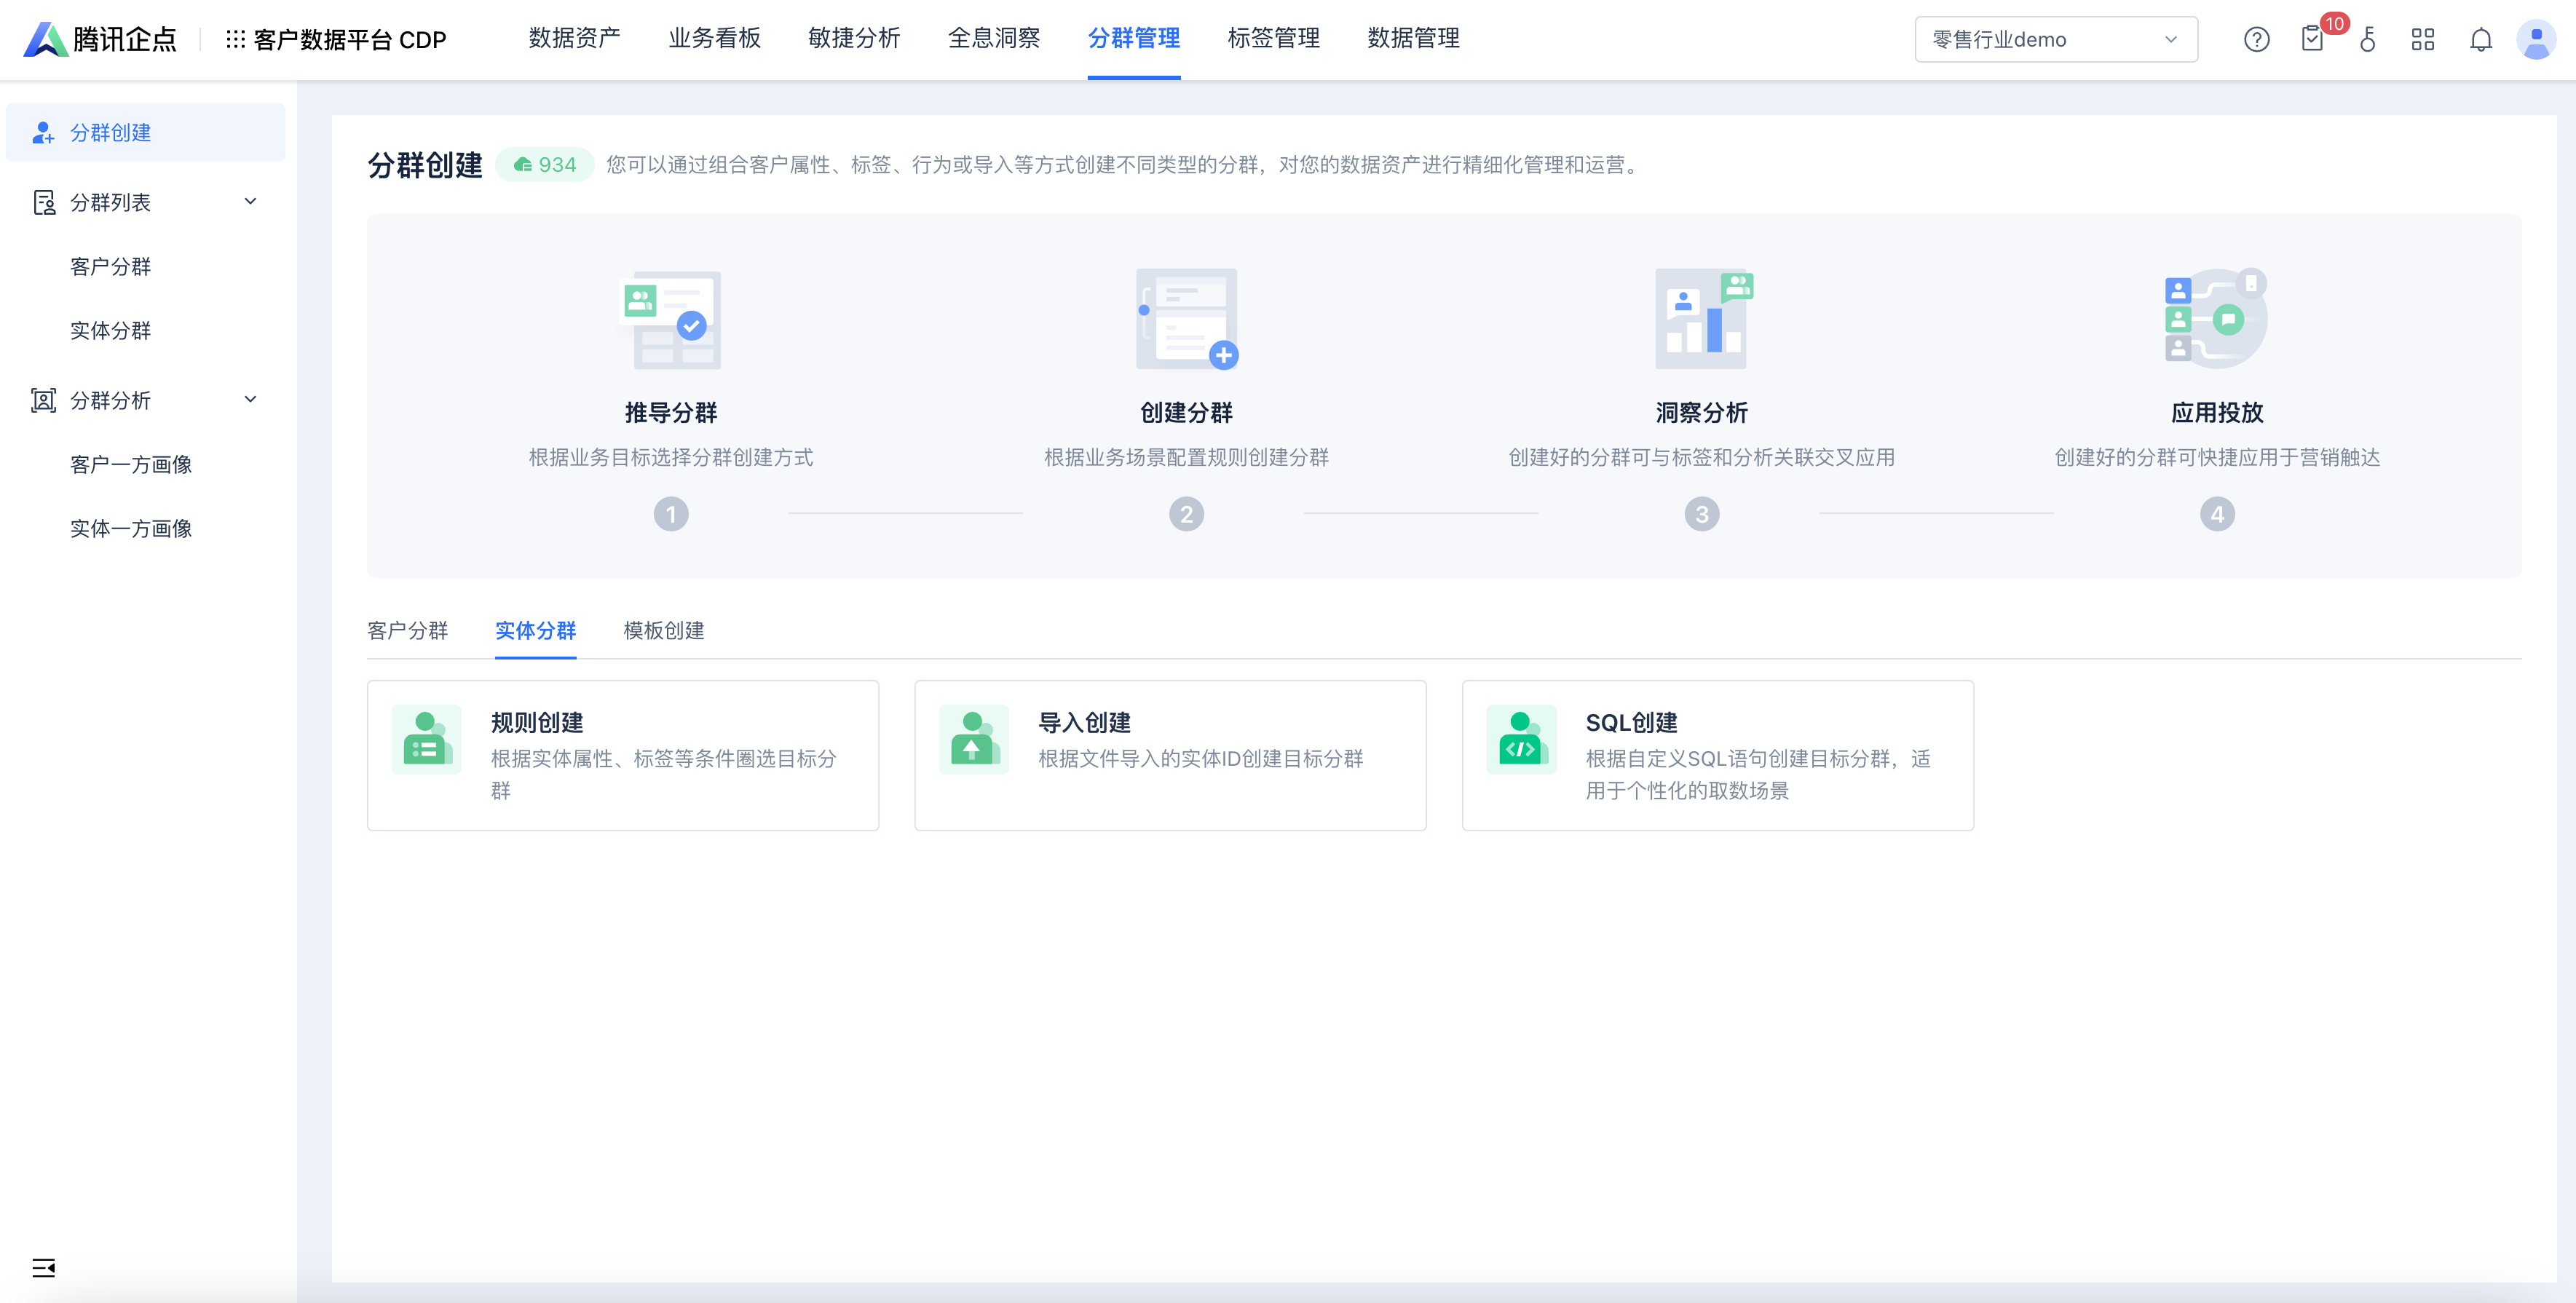Click the 腾讯企点 logo icon
Screen dimensions: 2576x1303
point(45,39)
